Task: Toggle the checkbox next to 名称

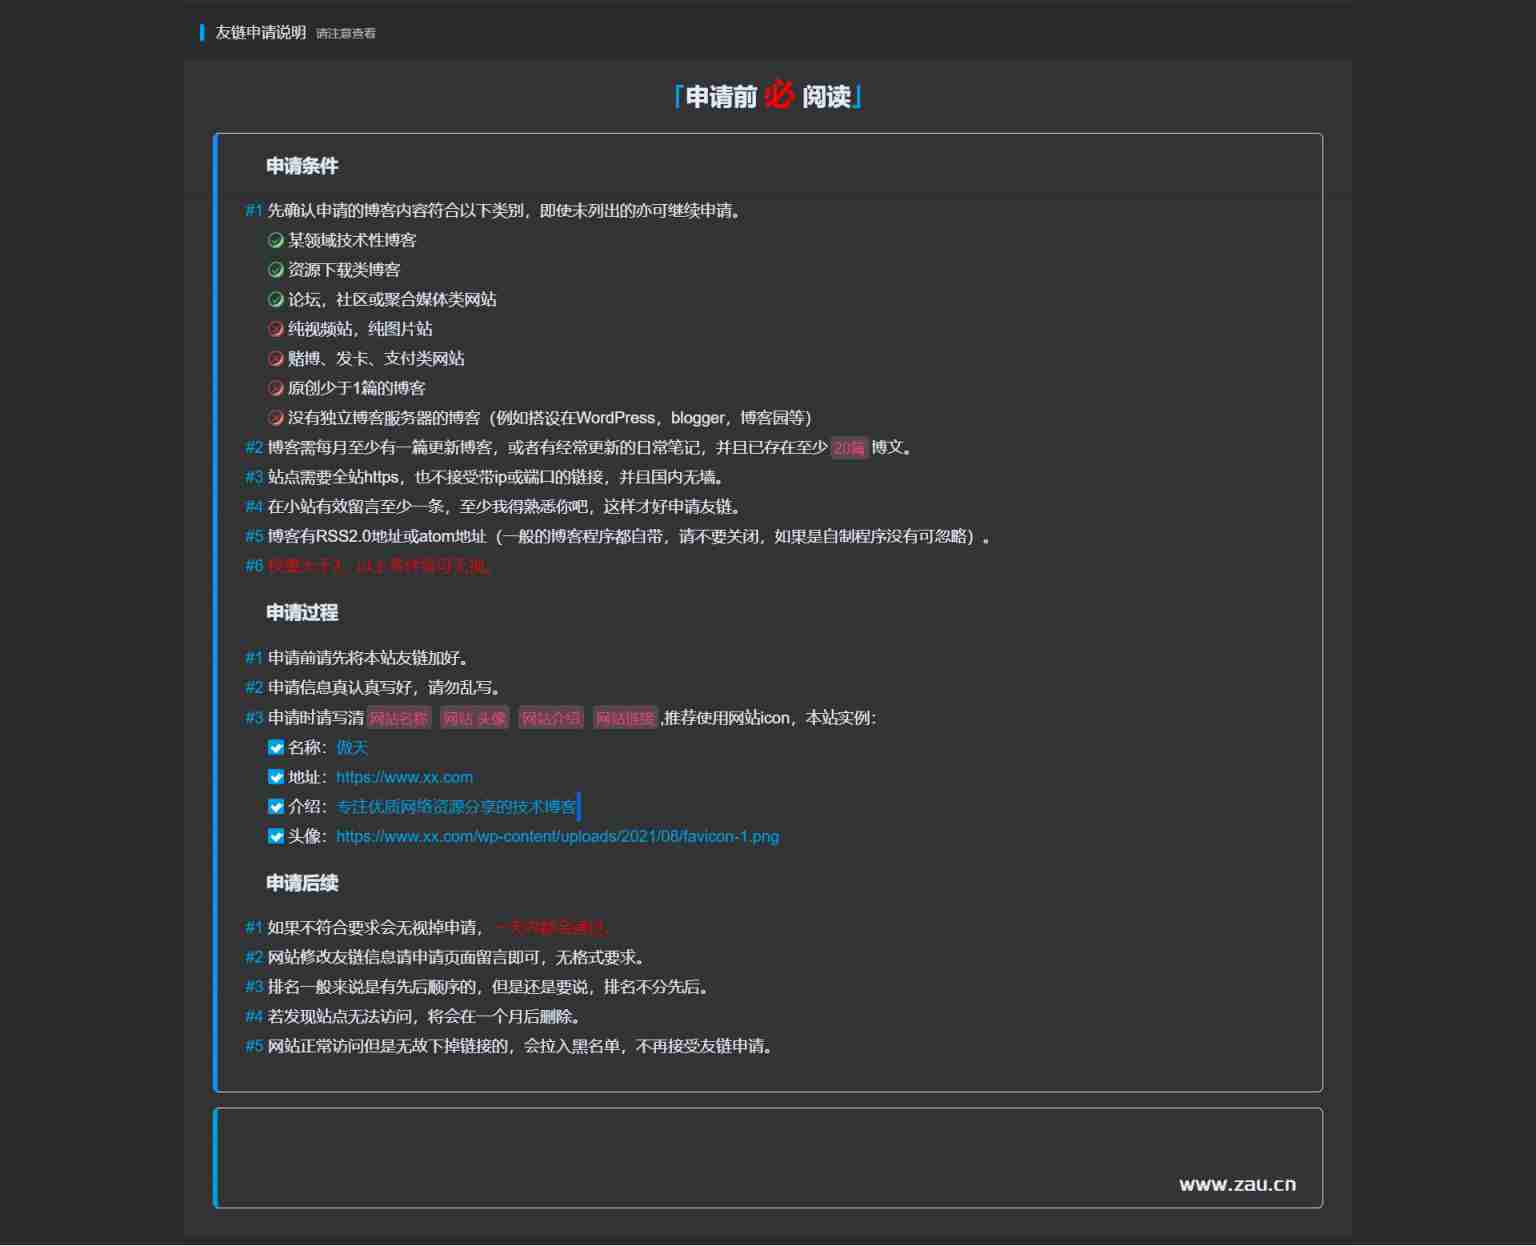Action: coord(276,748)
